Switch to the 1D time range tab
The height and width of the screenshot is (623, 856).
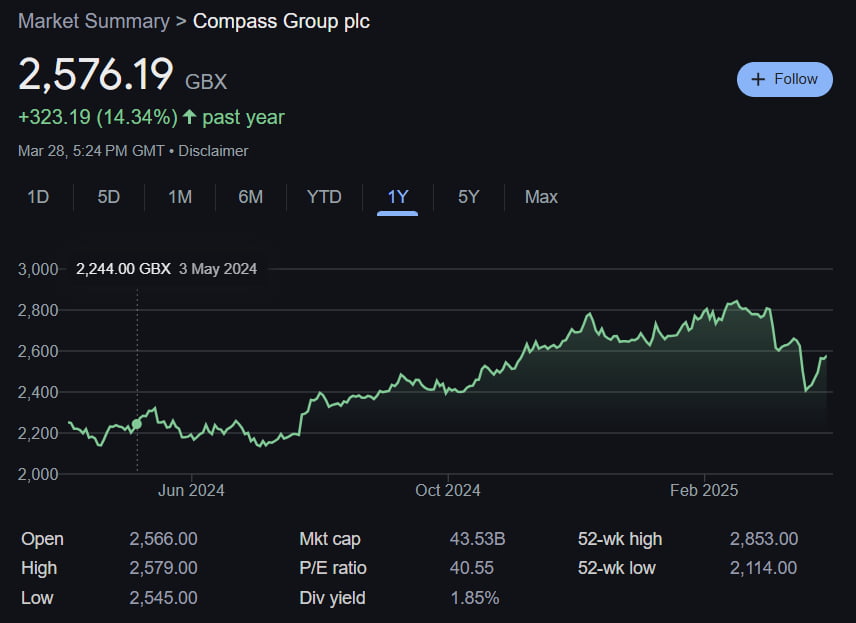[38, 197]
